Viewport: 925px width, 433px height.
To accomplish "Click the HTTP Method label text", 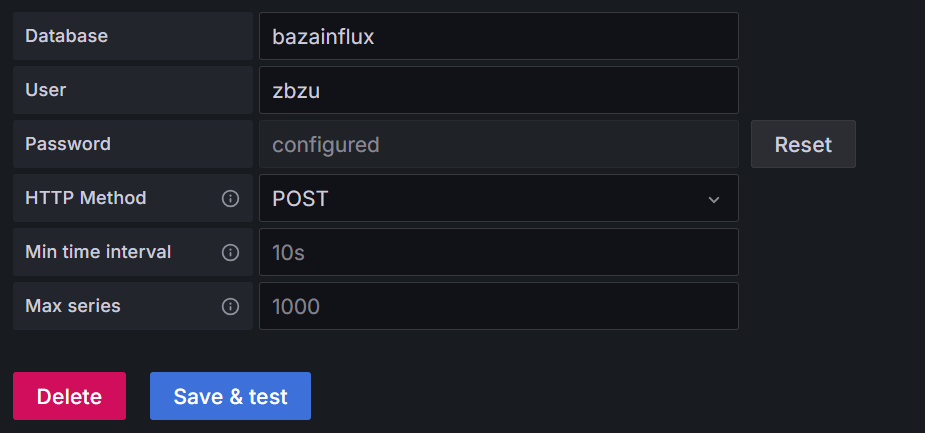I will click(x=85, y=198).
